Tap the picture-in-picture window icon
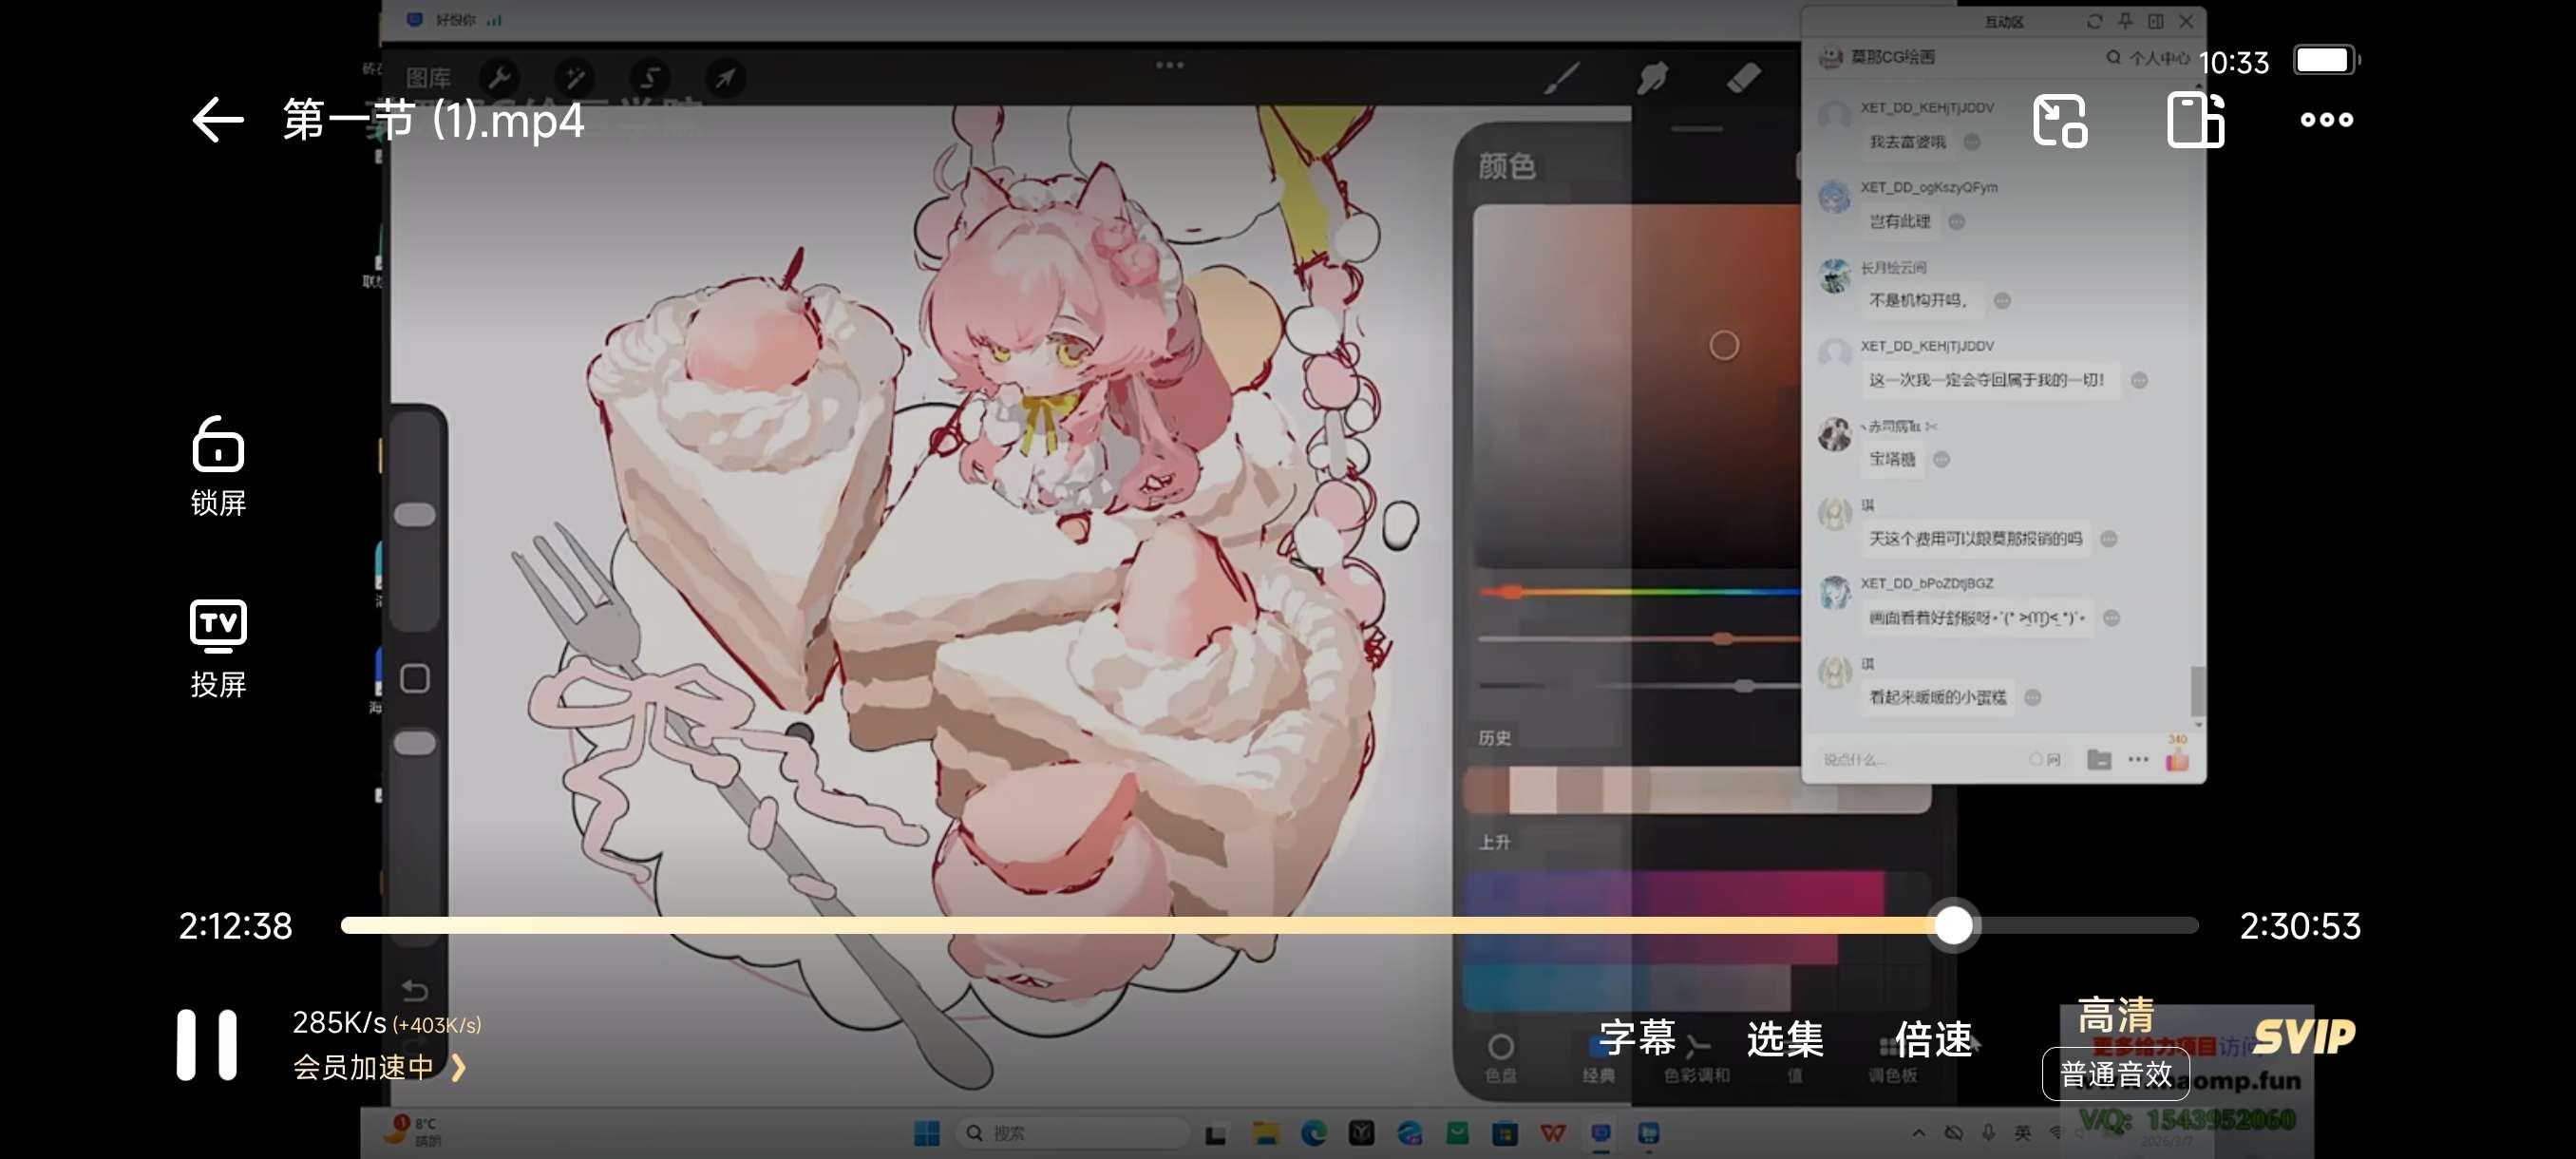Image resolution: width=2576 pixels, height=1159 pixels. [x=2059, y=120]
